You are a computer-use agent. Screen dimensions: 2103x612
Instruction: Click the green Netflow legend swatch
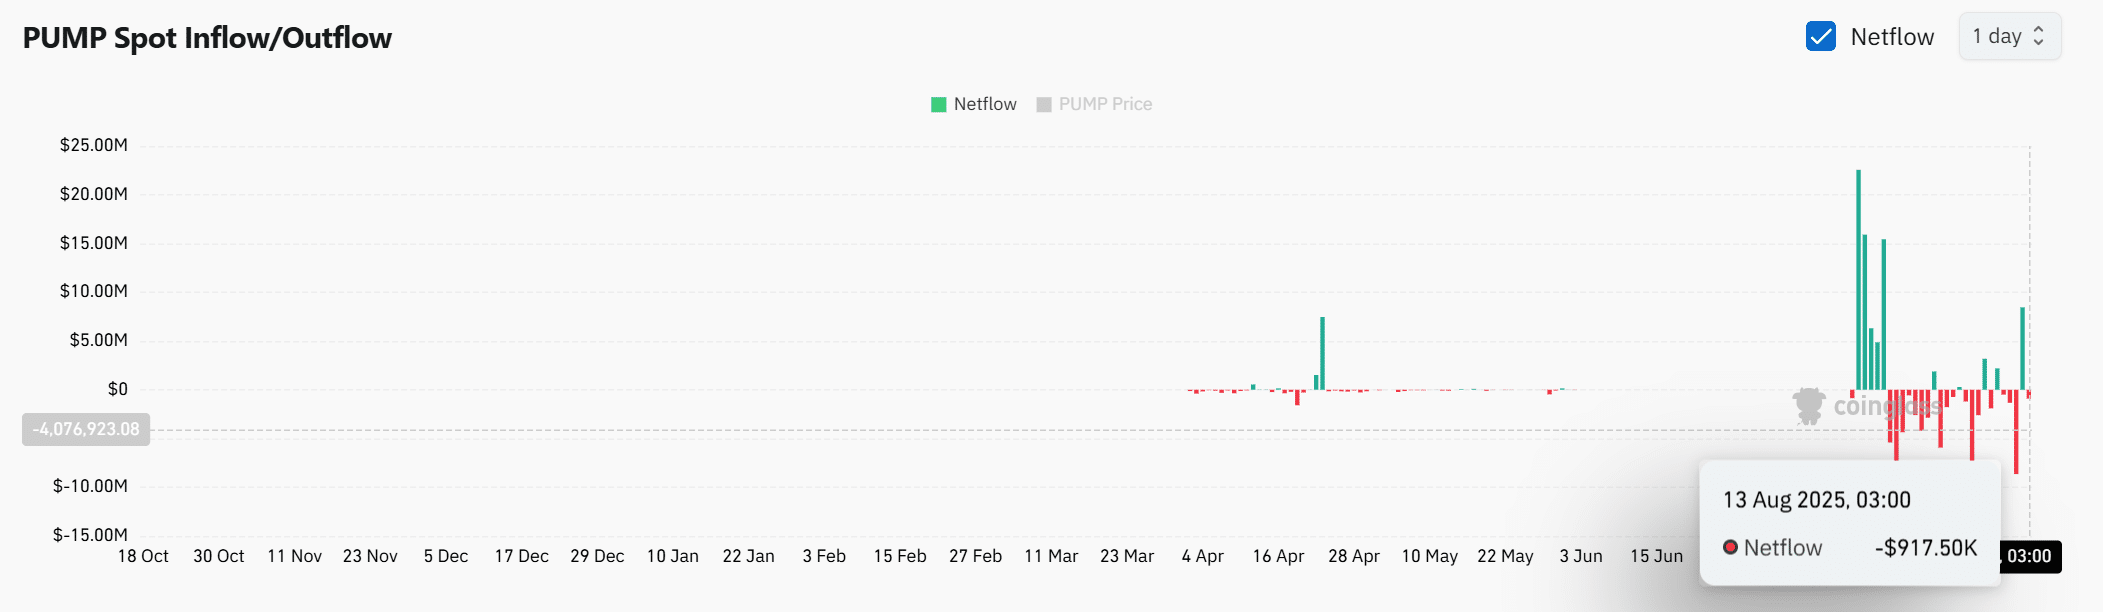(938, 105)
